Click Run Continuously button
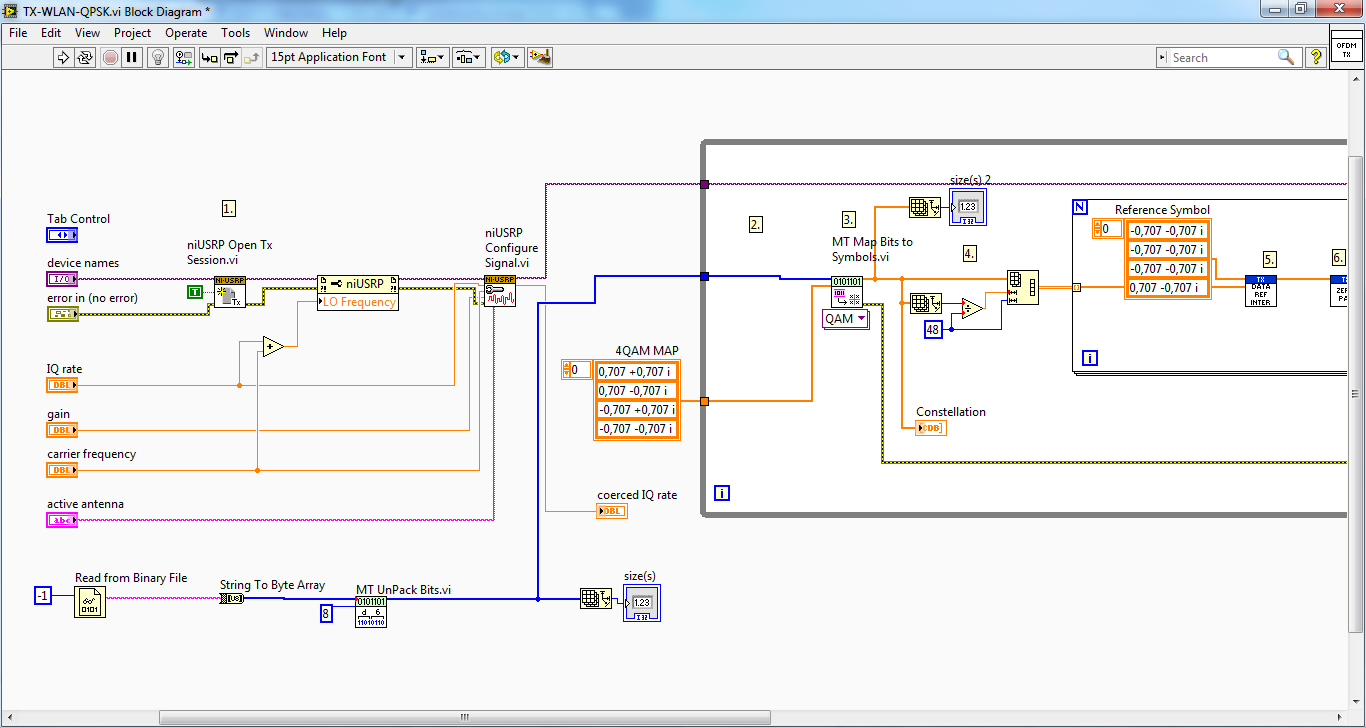The image size is (1366, 728). pyautogui.click(x=86, y=57)
